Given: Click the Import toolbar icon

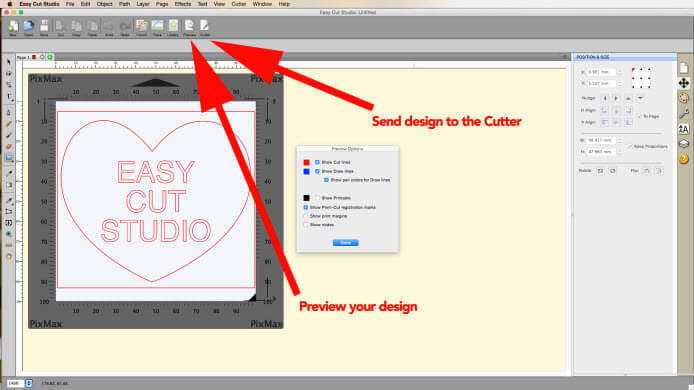Looking at the screenshot, I should (142, 27).
